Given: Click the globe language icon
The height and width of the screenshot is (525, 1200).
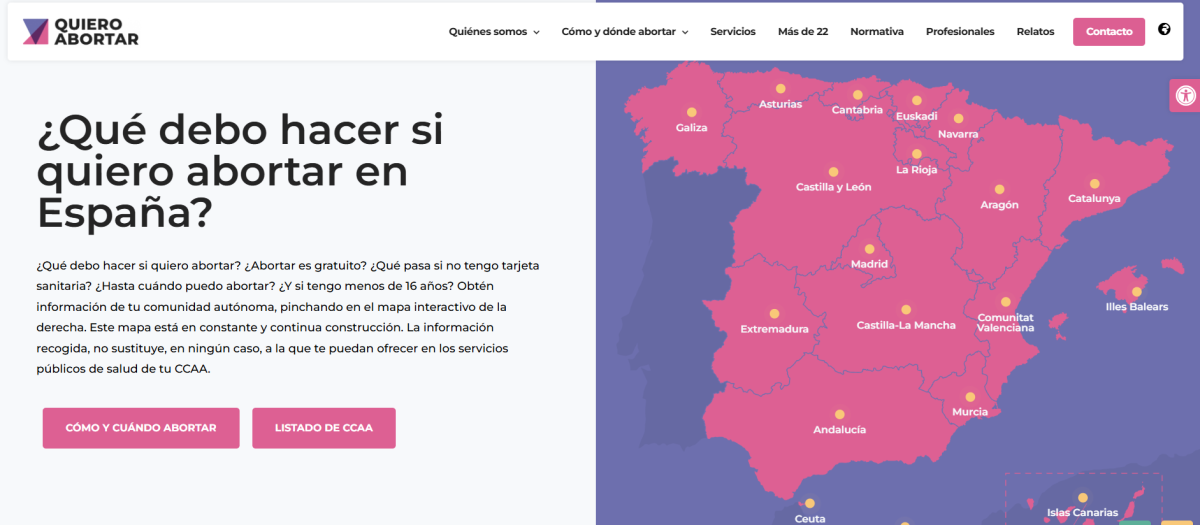Looking at the screenshot, I should pyautogui.click(x=1164, y=30).
